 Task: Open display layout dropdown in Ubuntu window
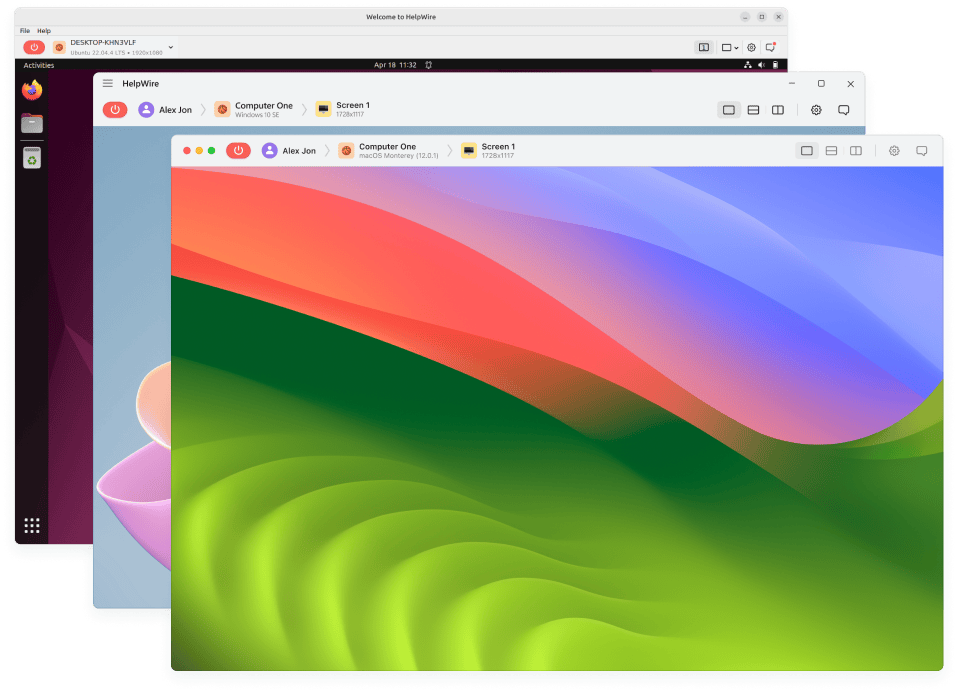point(730,47)
